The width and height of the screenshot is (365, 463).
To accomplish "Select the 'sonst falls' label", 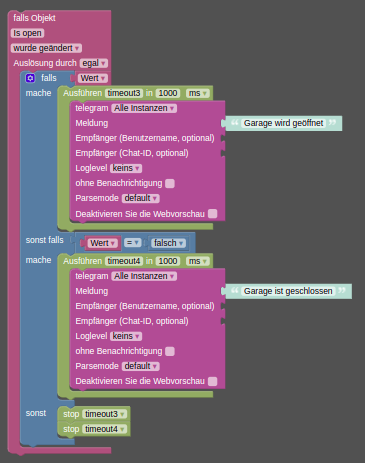I will (x=44, y=240).
